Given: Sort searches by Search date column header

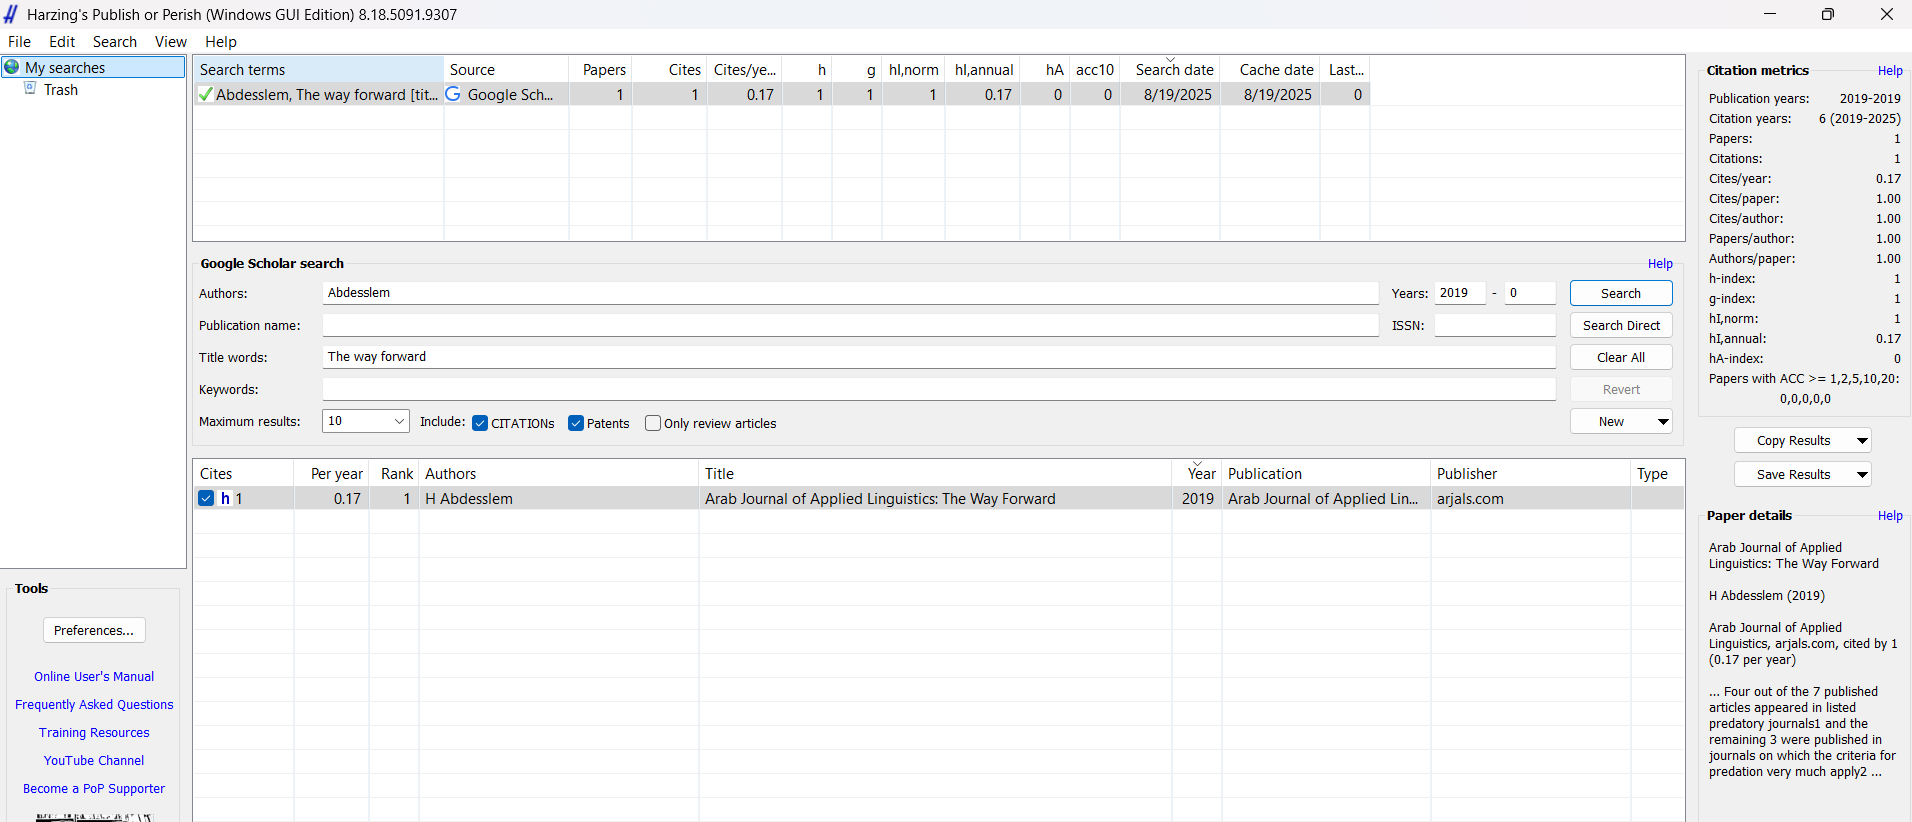Looking at the screenshot, I should click(1170, 69).
